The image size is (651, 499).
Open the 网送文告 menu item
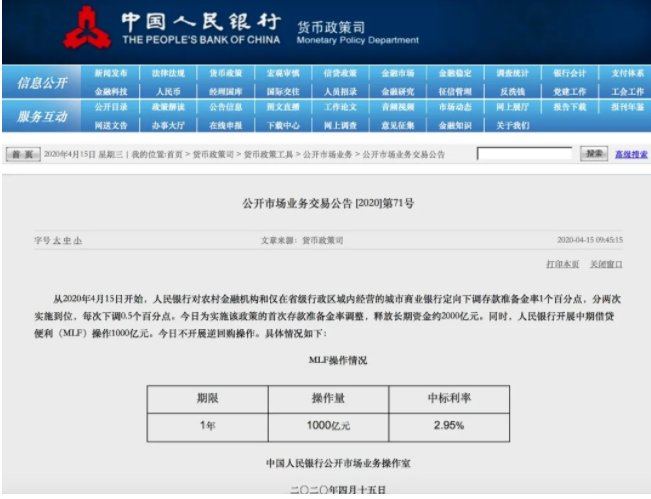tap(111, 125)
